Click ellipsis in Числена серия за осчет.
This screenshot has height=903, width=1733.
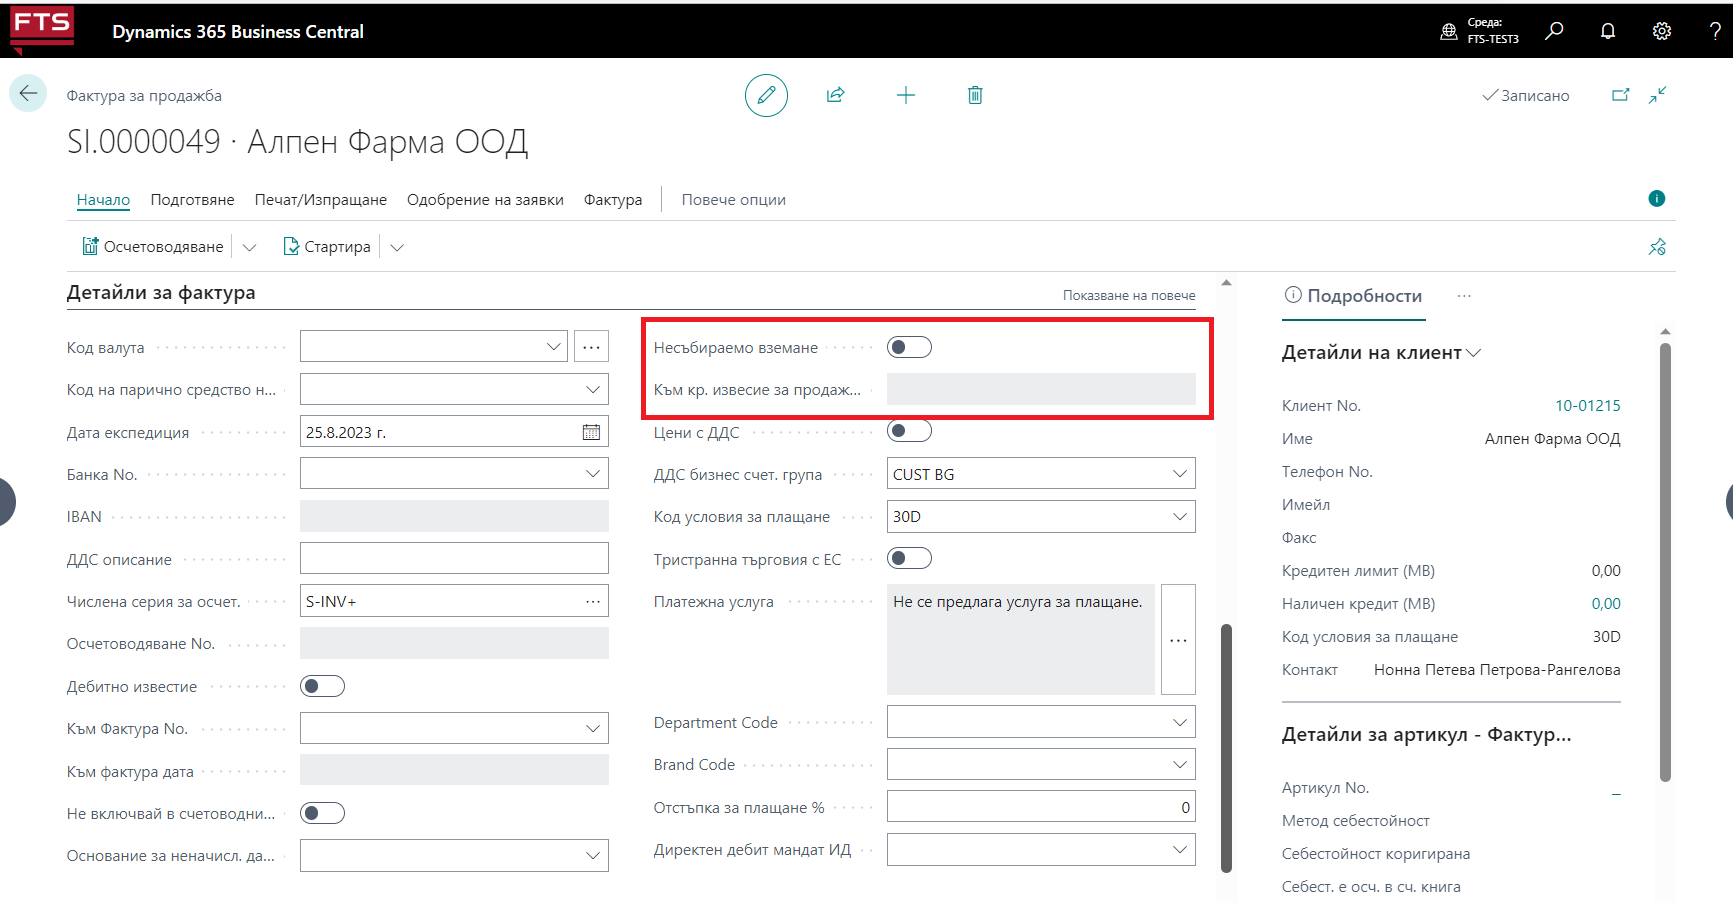point(593,601)
